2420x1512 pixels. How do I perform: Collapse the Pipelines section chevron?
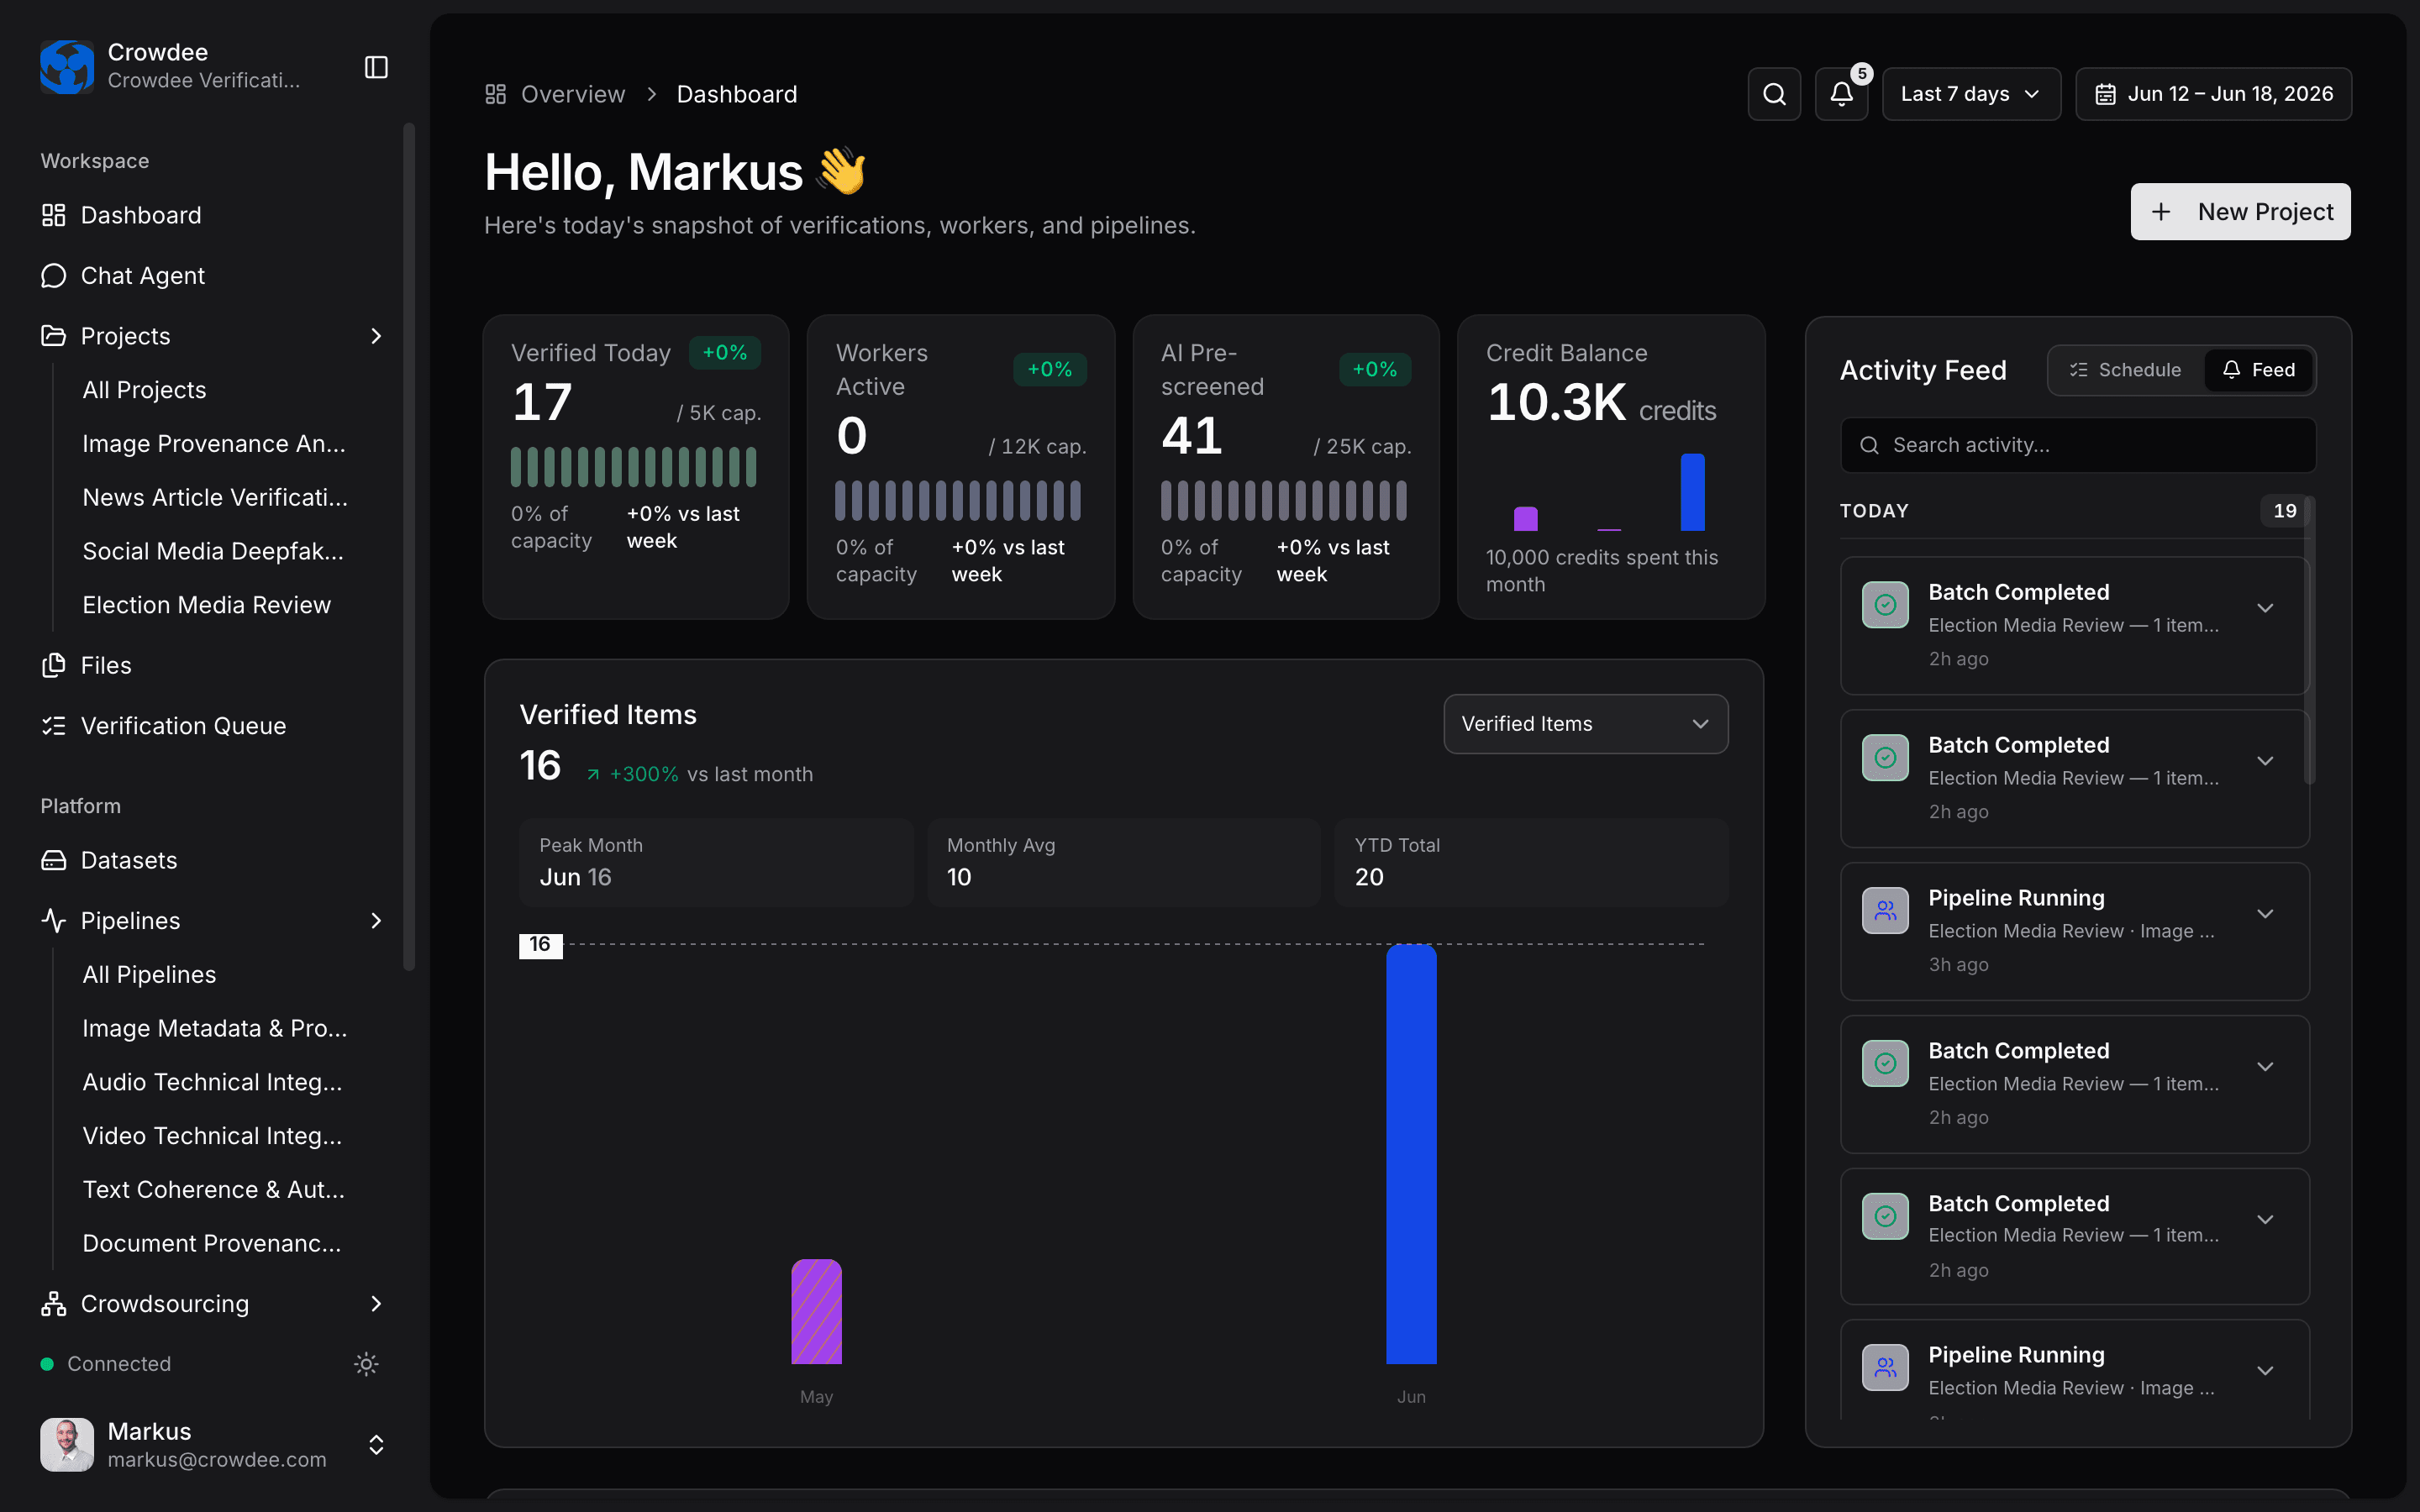376,921
